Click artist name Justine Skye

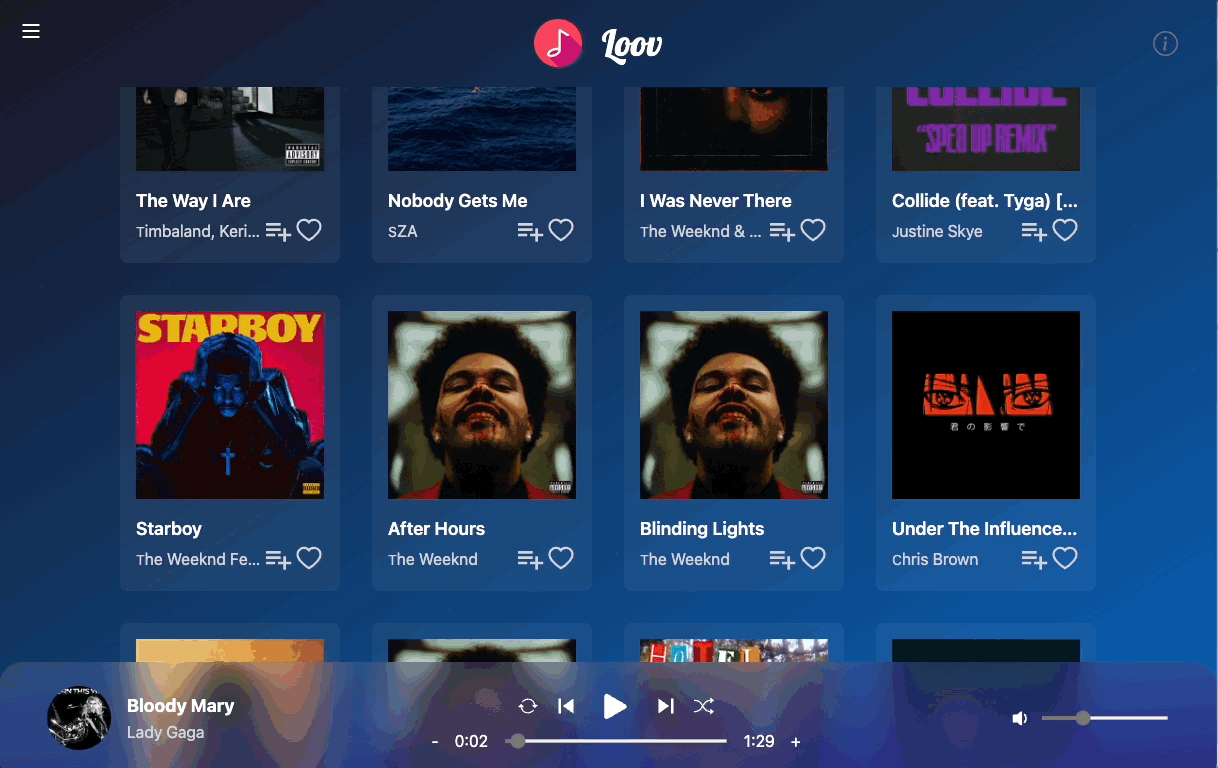[937, 231]
